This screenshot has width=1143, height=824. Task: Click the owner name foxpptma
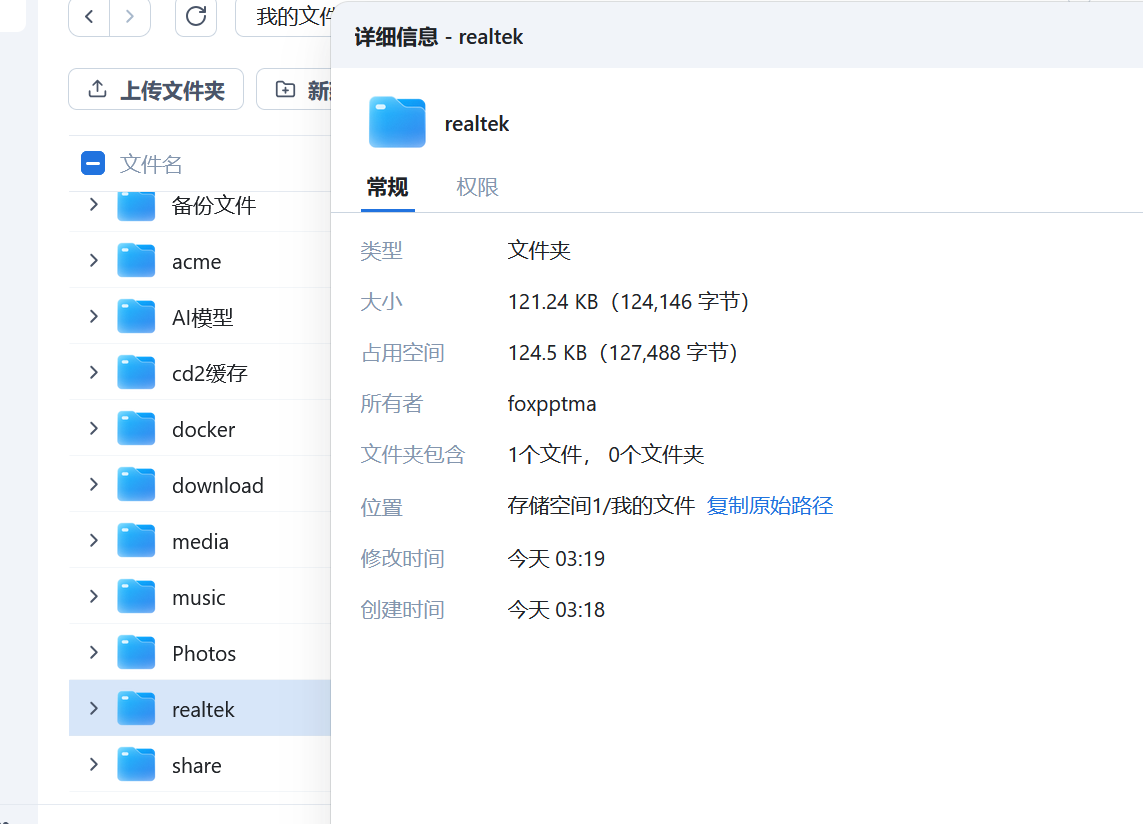point(552,404)
